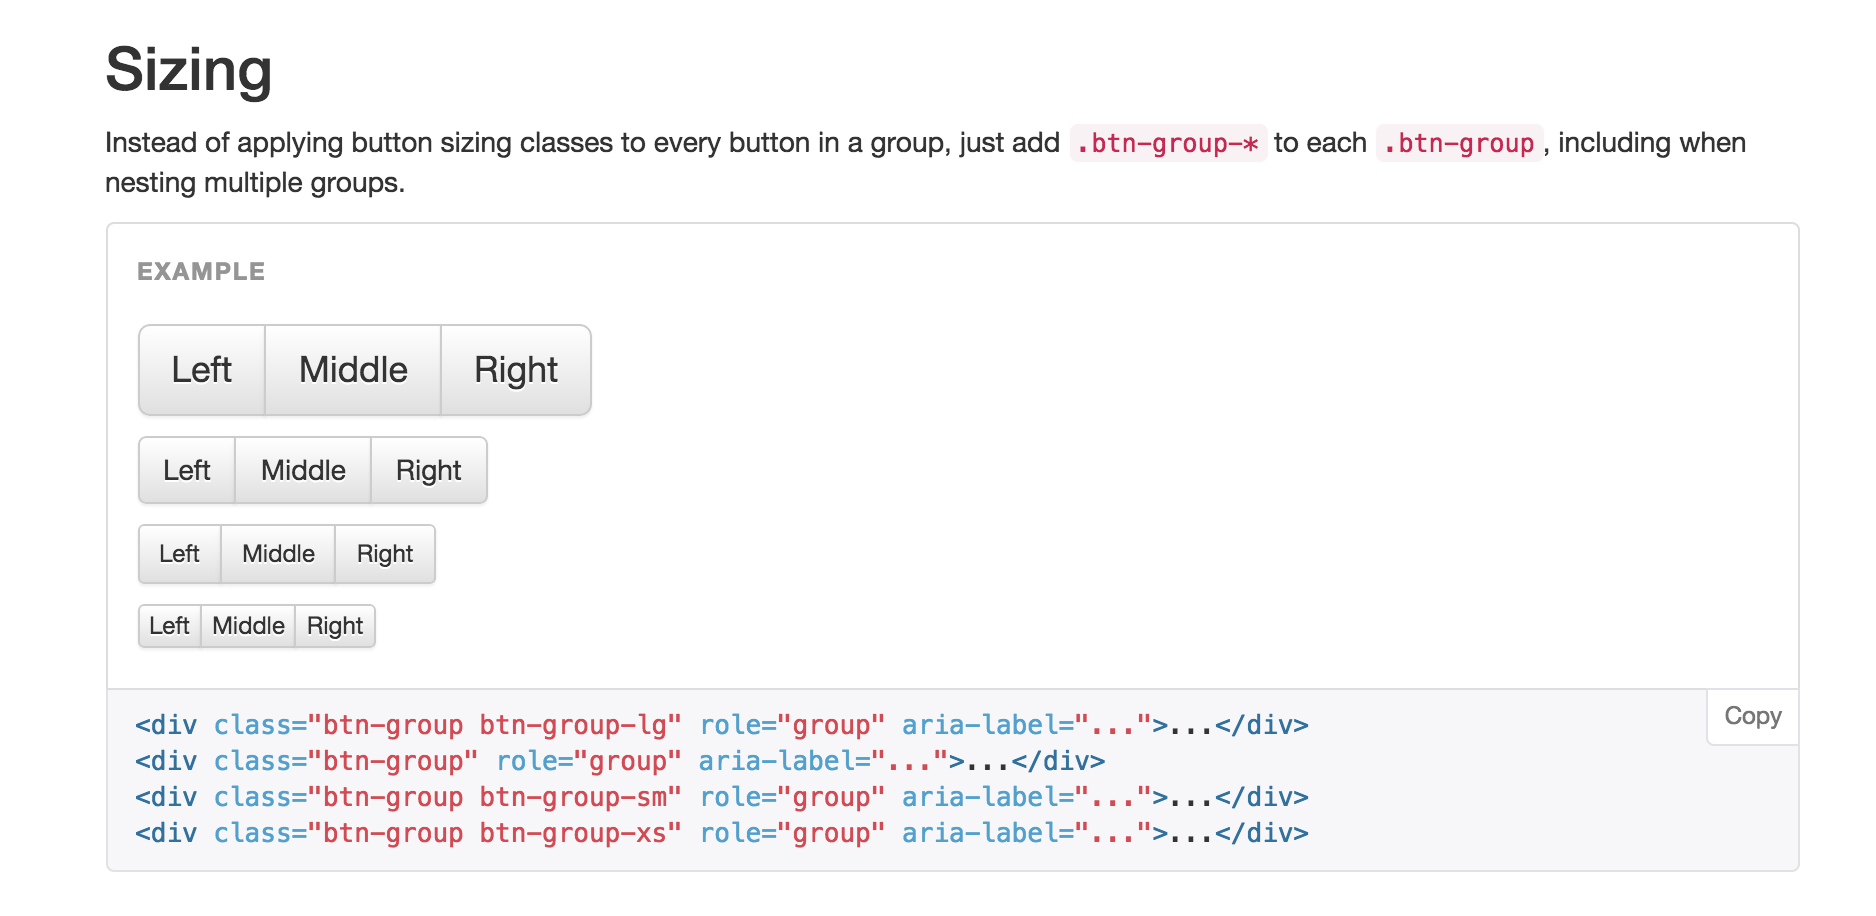Click Left in the extra-small button group
This screenshot has width=1876, height=916.
(x=169, y=626)
